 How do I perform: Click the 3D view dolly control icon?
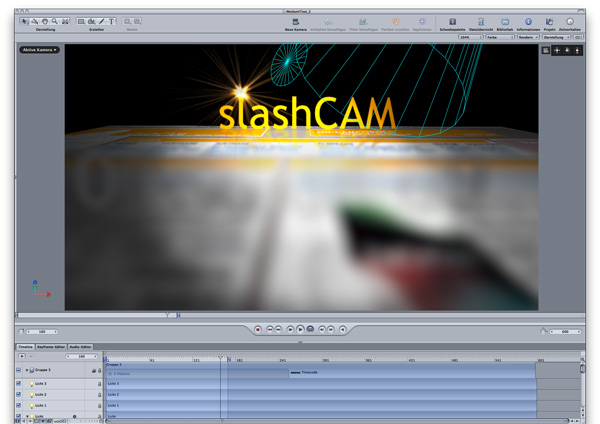[x=577, y=51]
